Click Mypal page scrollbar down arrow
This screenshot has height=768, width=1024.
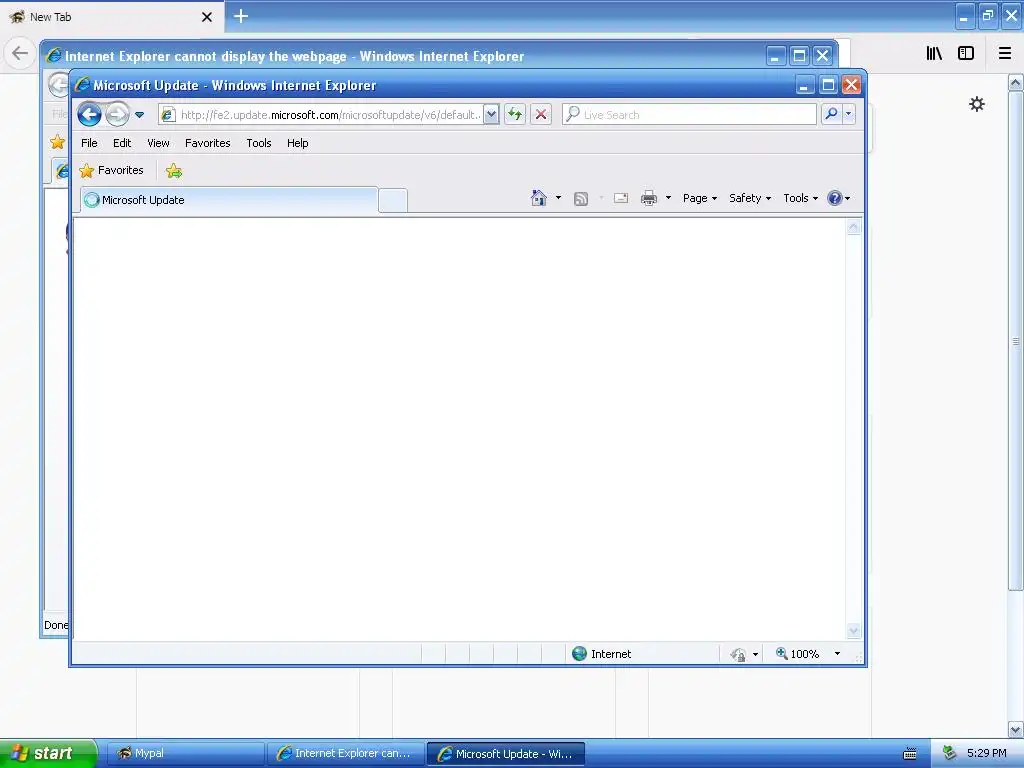[x=1016, y=729]
